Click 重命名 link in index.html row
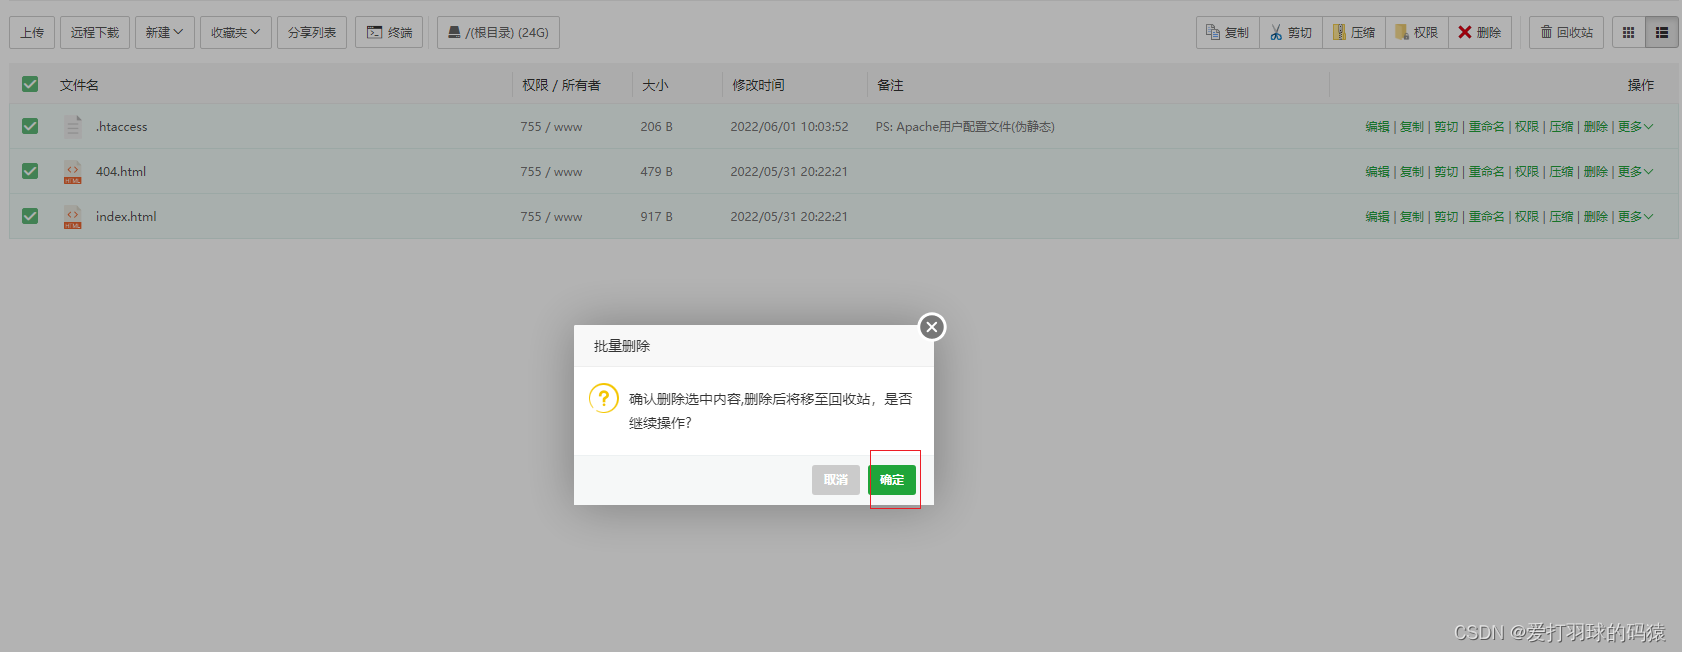This screenshot has height=652, width=1682. [1487, 217]
